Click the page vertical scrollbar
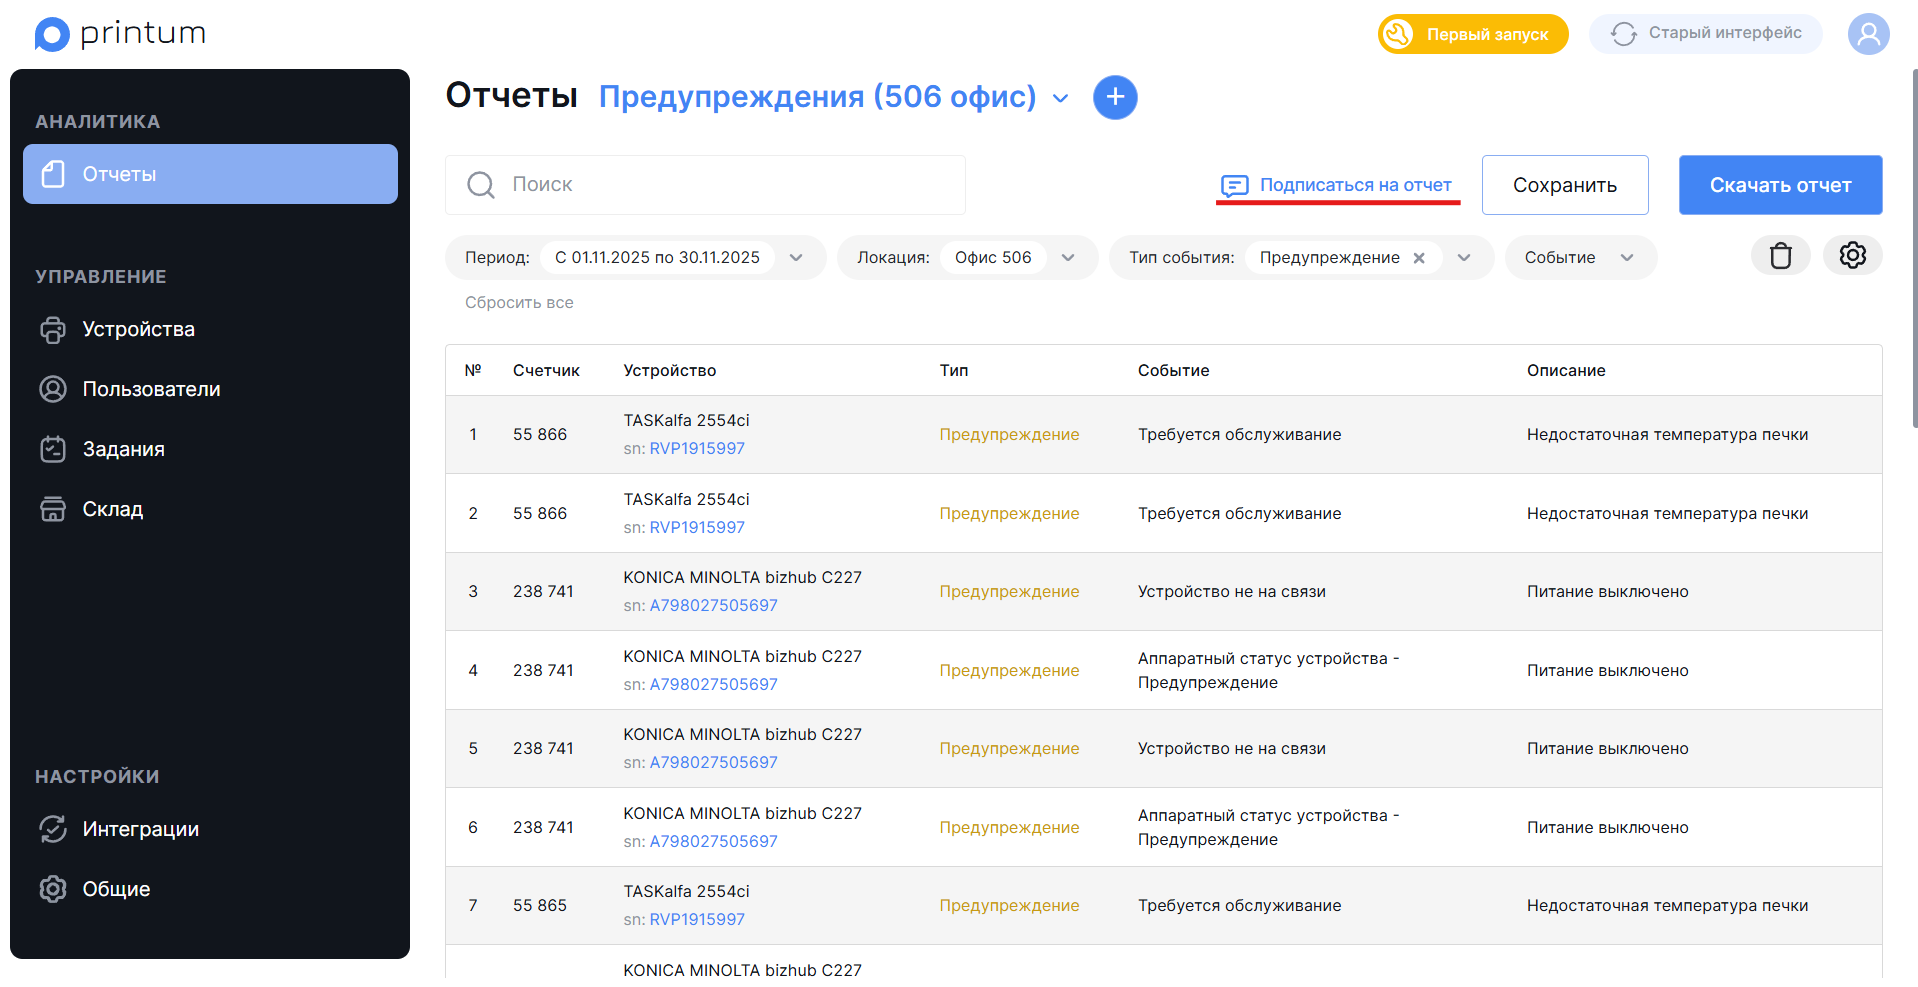This screenshot has height=987, width=1918. pyautogui.click(x=1914, y=250)
